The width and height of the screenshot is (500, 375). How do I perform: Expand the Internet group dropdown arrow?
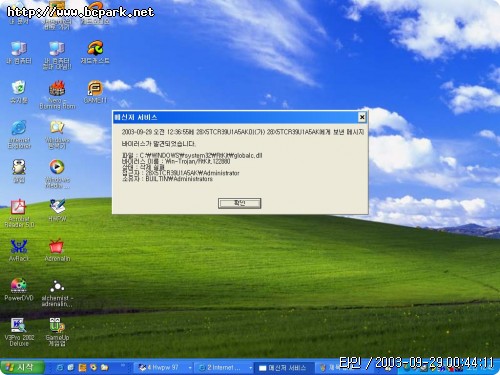(x=250, y=368)
